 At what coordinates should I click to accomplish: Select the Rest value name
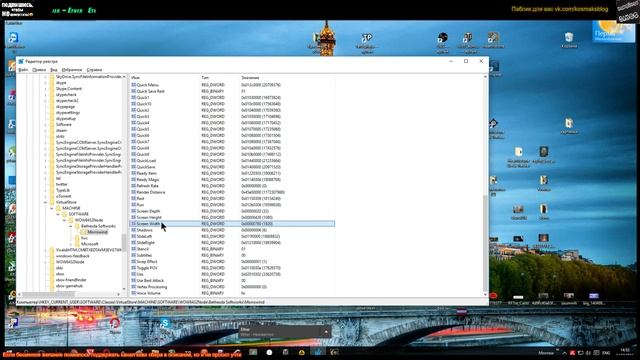[140, 198]
